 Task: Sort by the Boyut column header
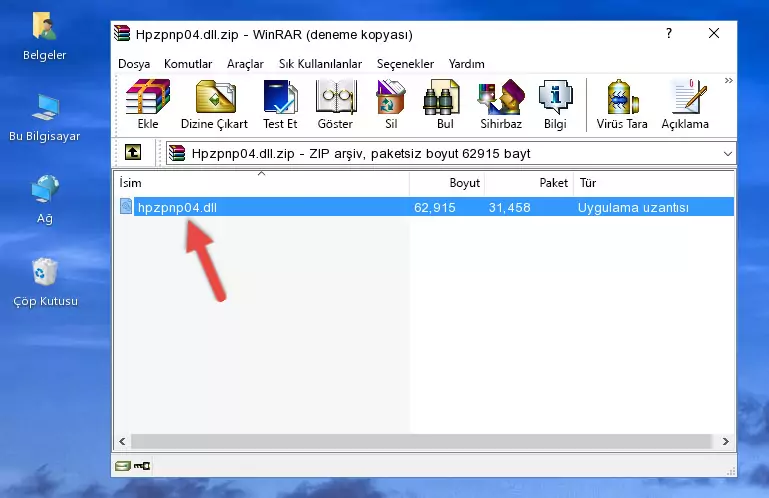click(447, 183)
